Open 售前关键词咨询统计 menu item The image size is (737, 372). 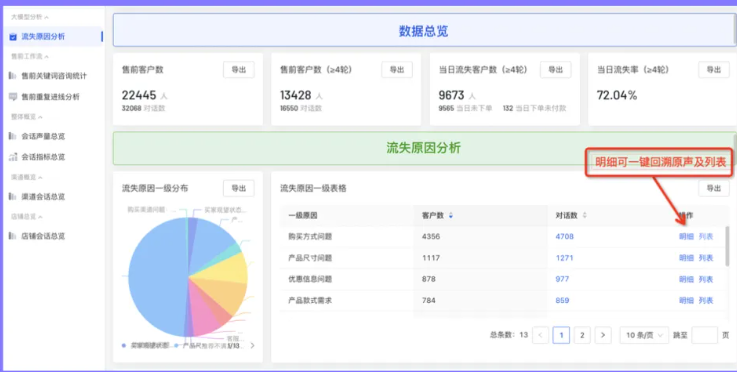(x=53, y=76)
